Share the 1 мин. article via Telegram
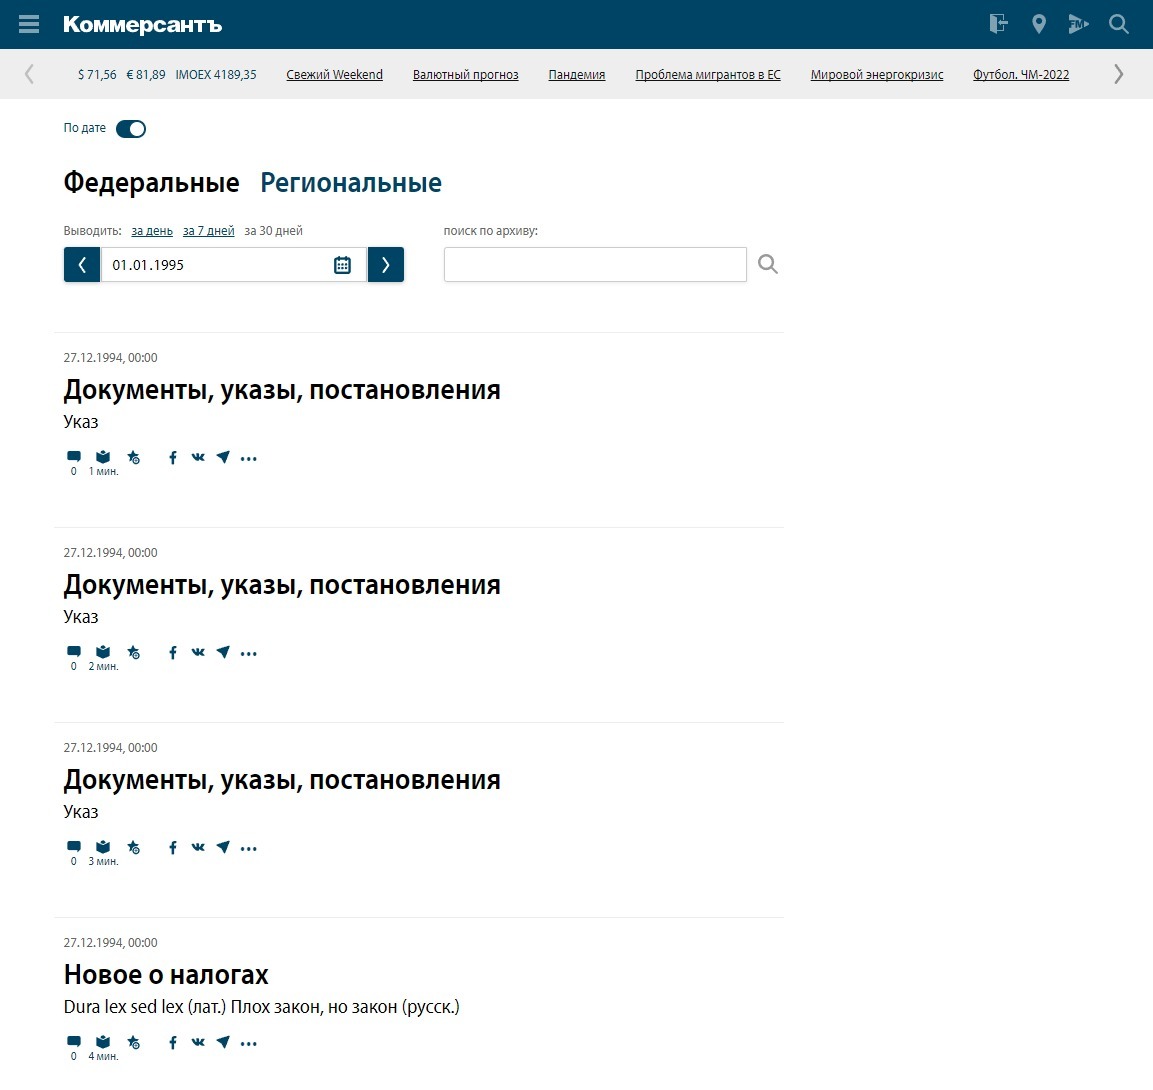1153x1090 pixels. coord(223,457)
